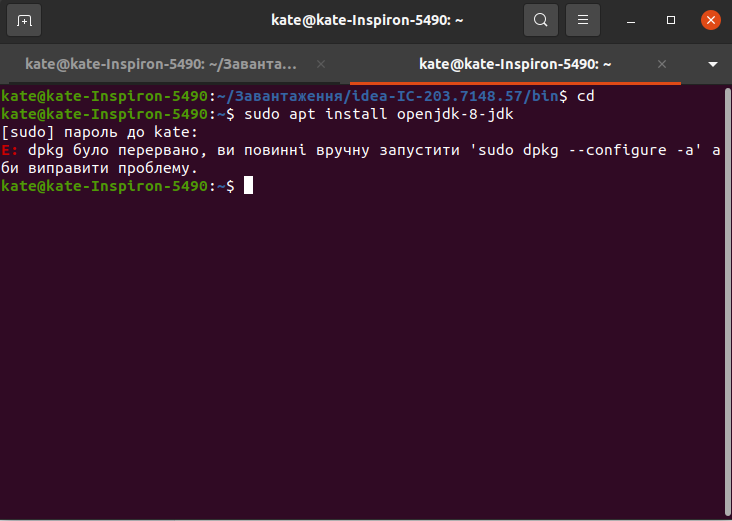
Task: Click the terminal vertical scrollbar
Action: click(727, 301)
